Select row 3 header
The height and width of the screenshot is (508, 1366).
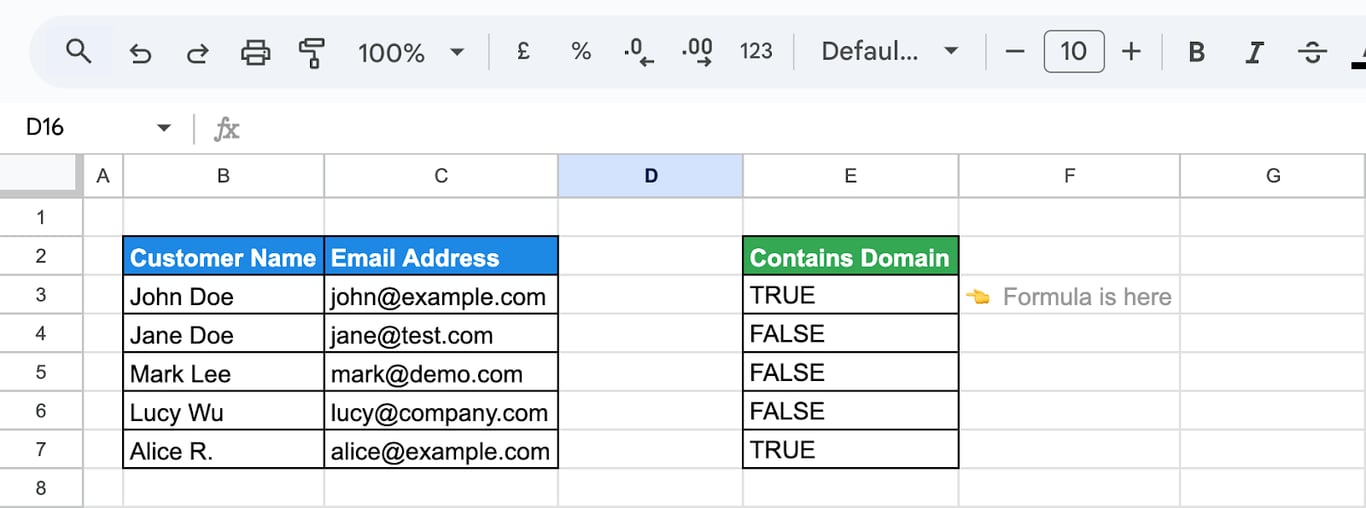(x=41, y=295)
